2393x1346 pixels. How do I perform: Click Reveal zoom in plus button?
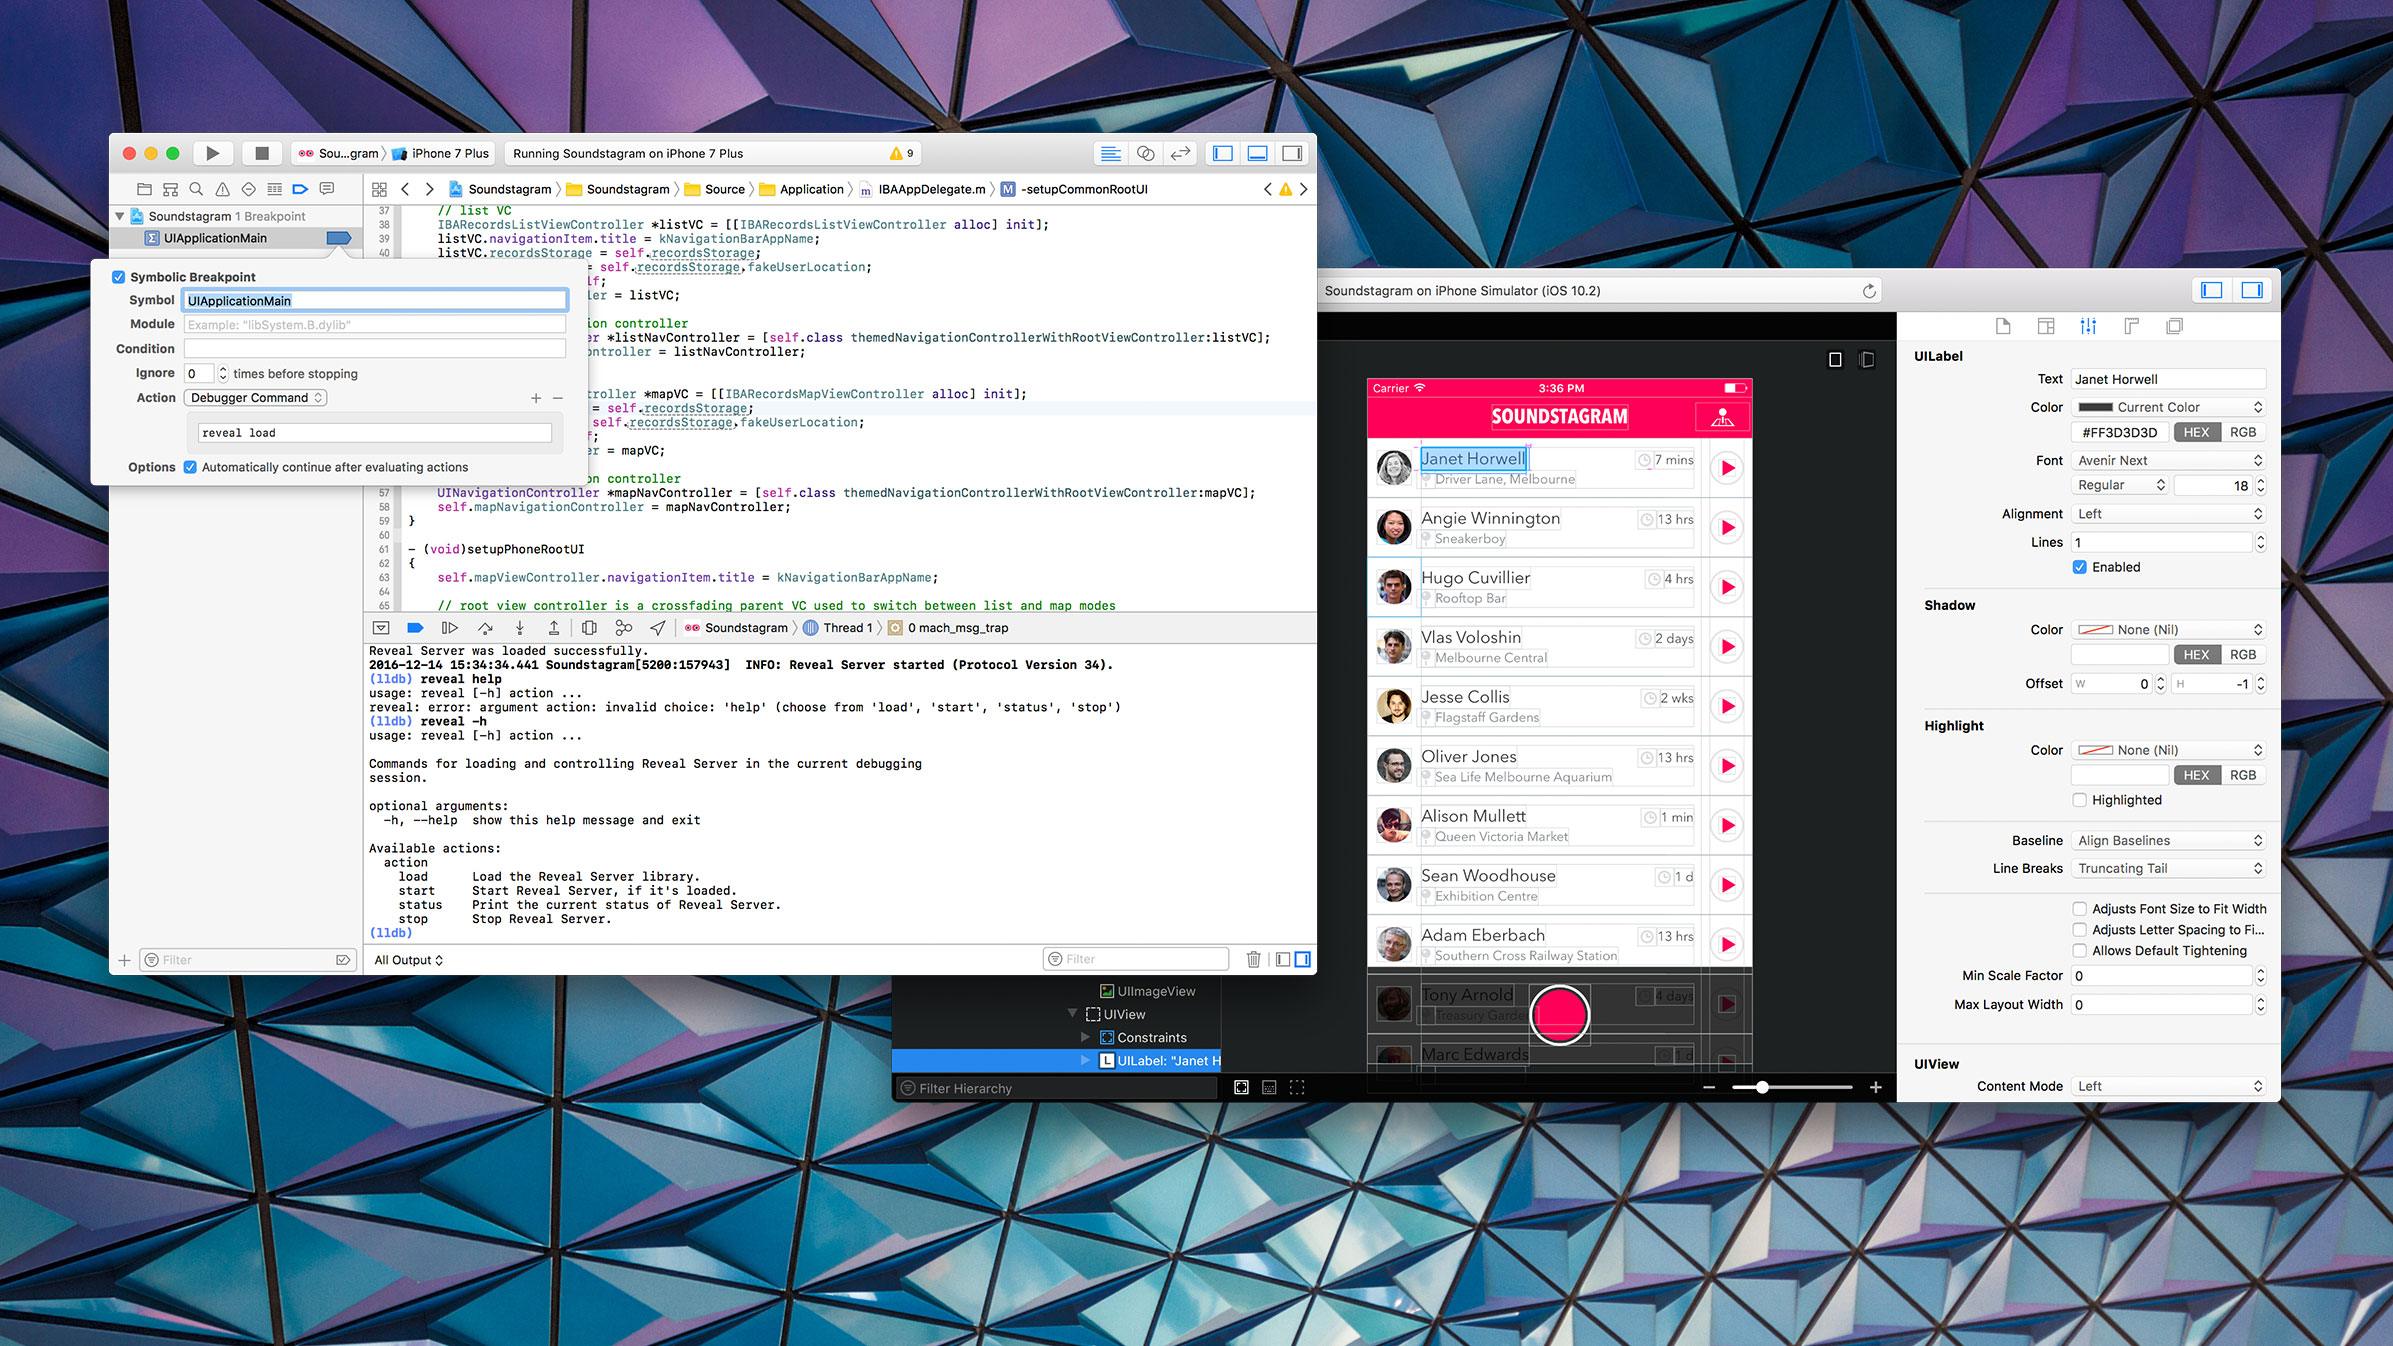tap(1876, 1087)
